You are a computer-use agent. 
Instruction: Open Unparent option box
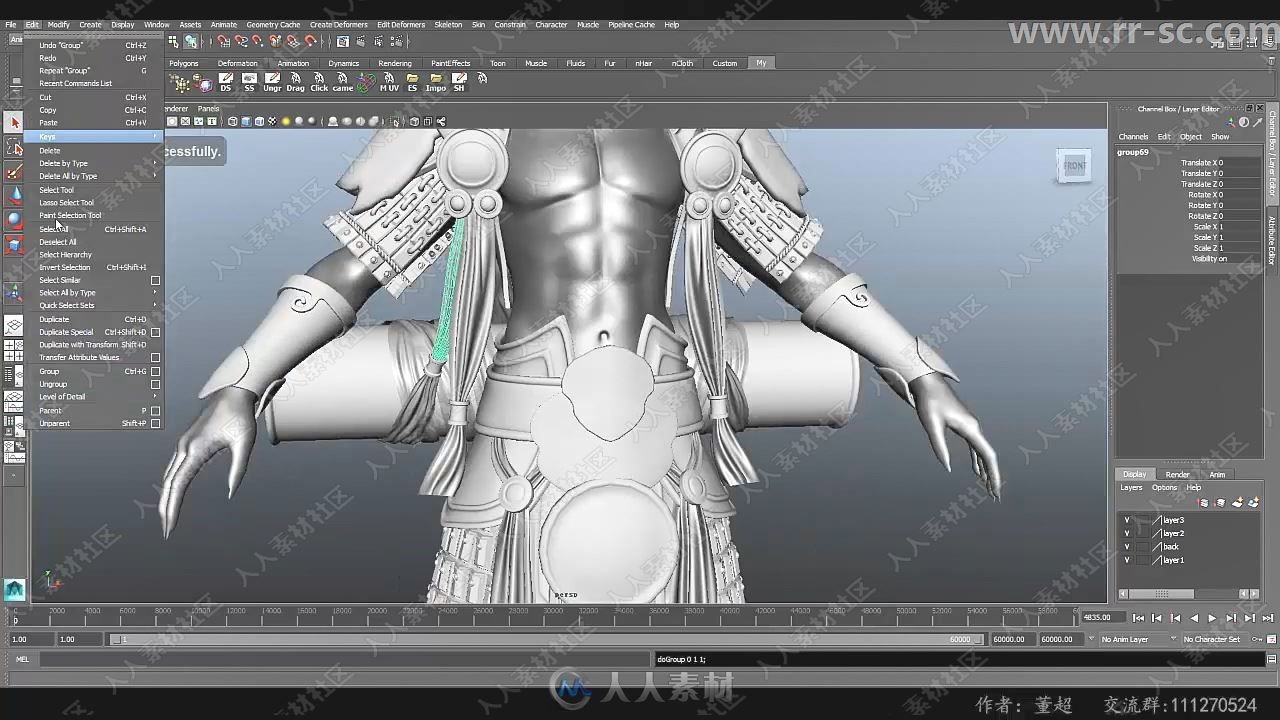click(155, 423)
